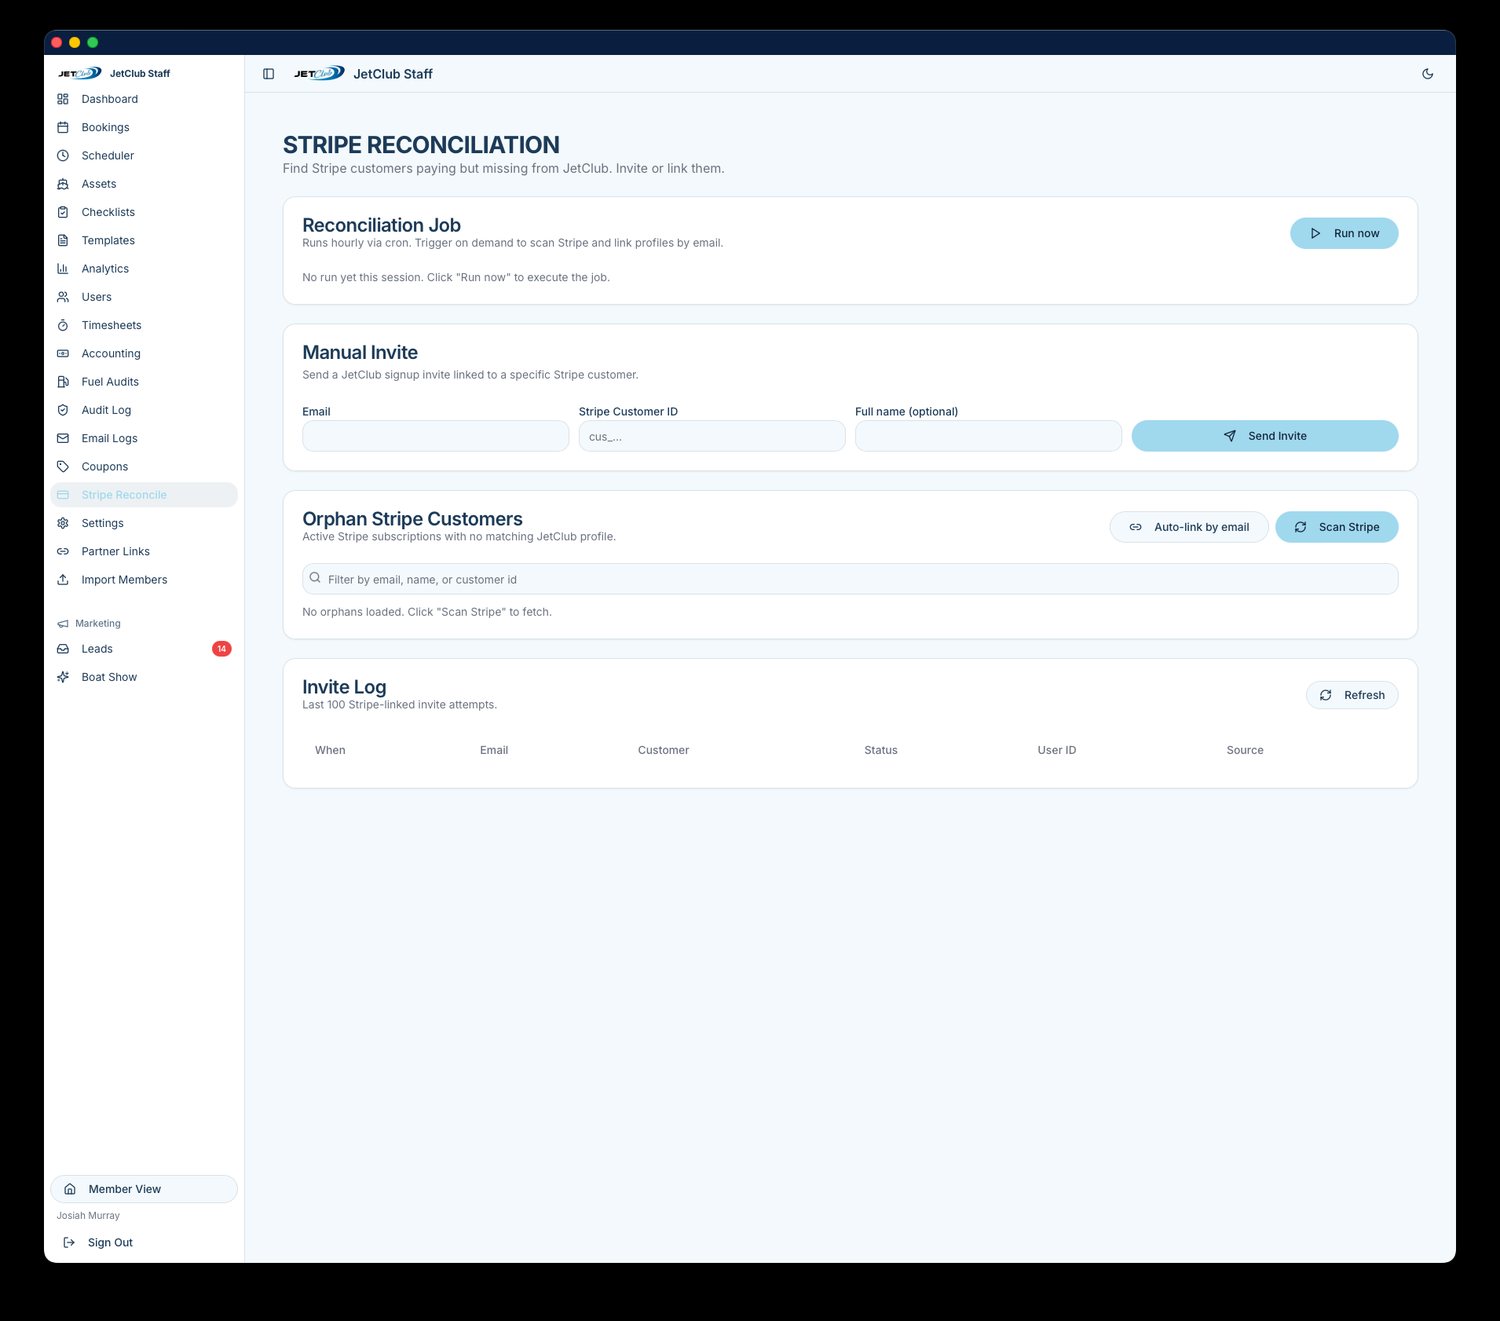The height and width of the screenshot is (1321, 1500).
Task: Click the Run now button
Action: coord(1344,233)
